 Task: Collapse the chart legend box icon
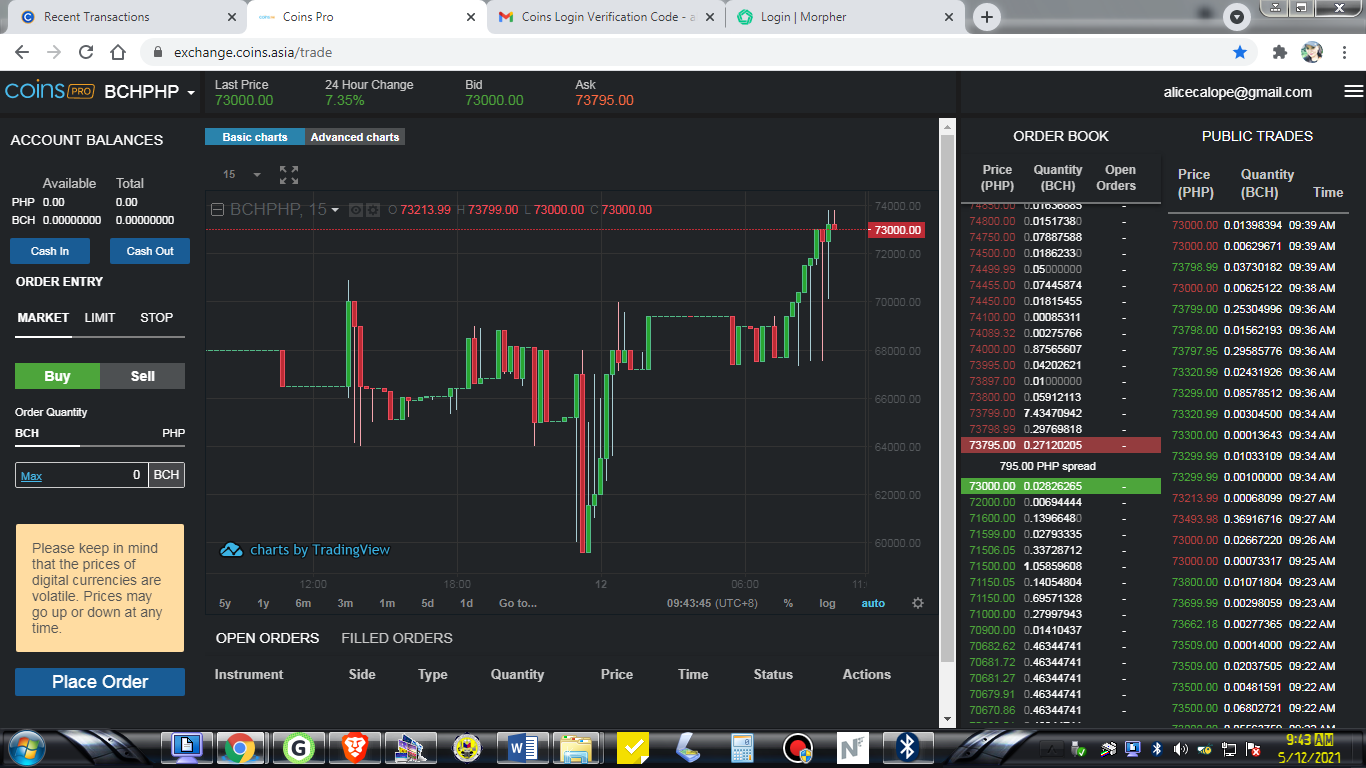217,210
